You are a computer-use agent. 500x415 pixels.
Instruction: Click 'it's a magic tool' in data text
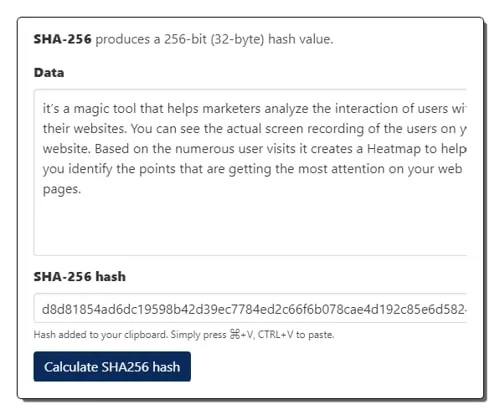click(89, 109)
